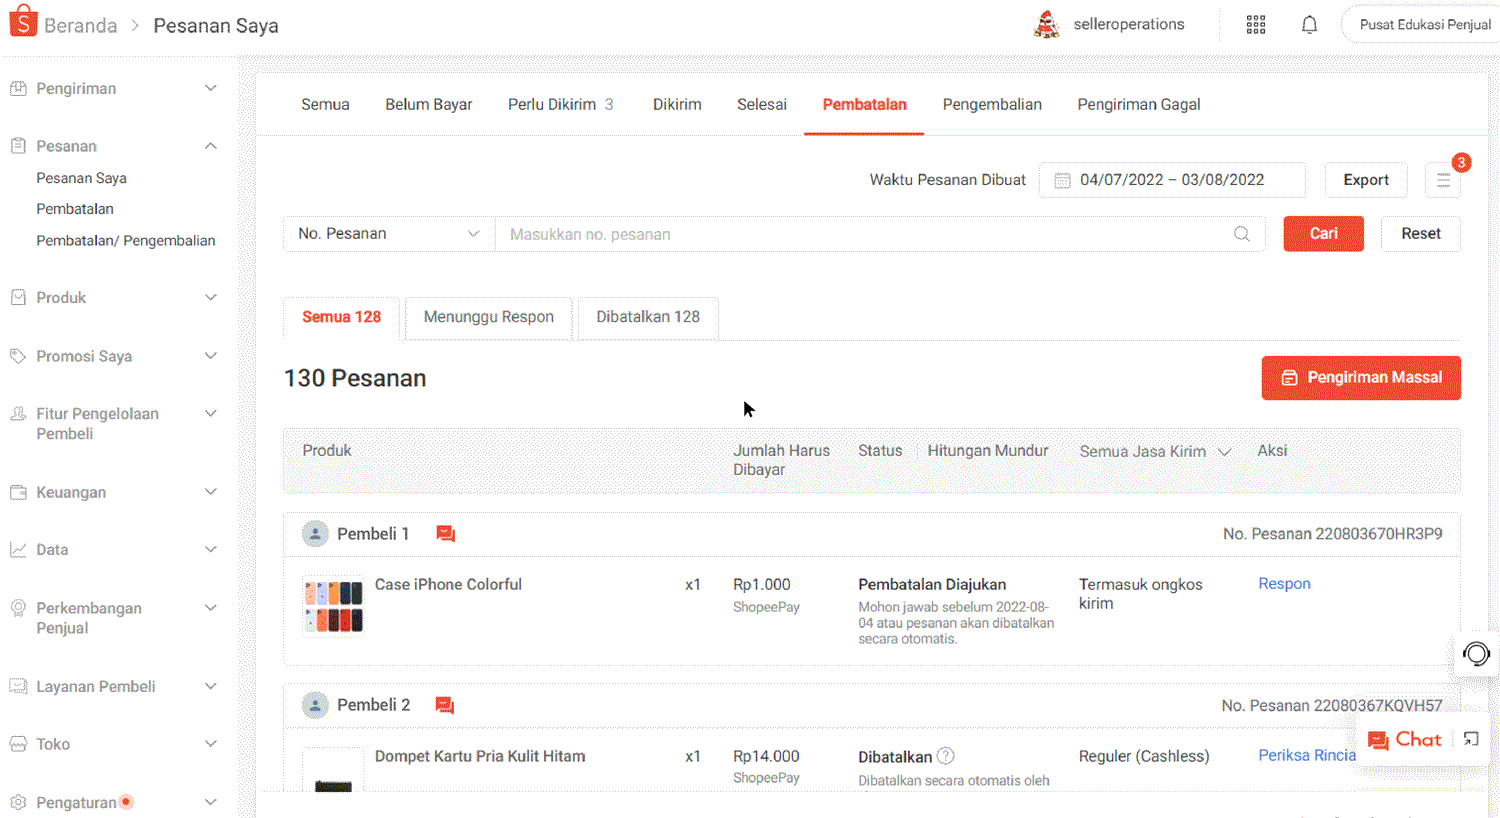Click the floating support headset icon
The width and height of the screenshot is (1500, 818).
click(x=1475, y=654)
